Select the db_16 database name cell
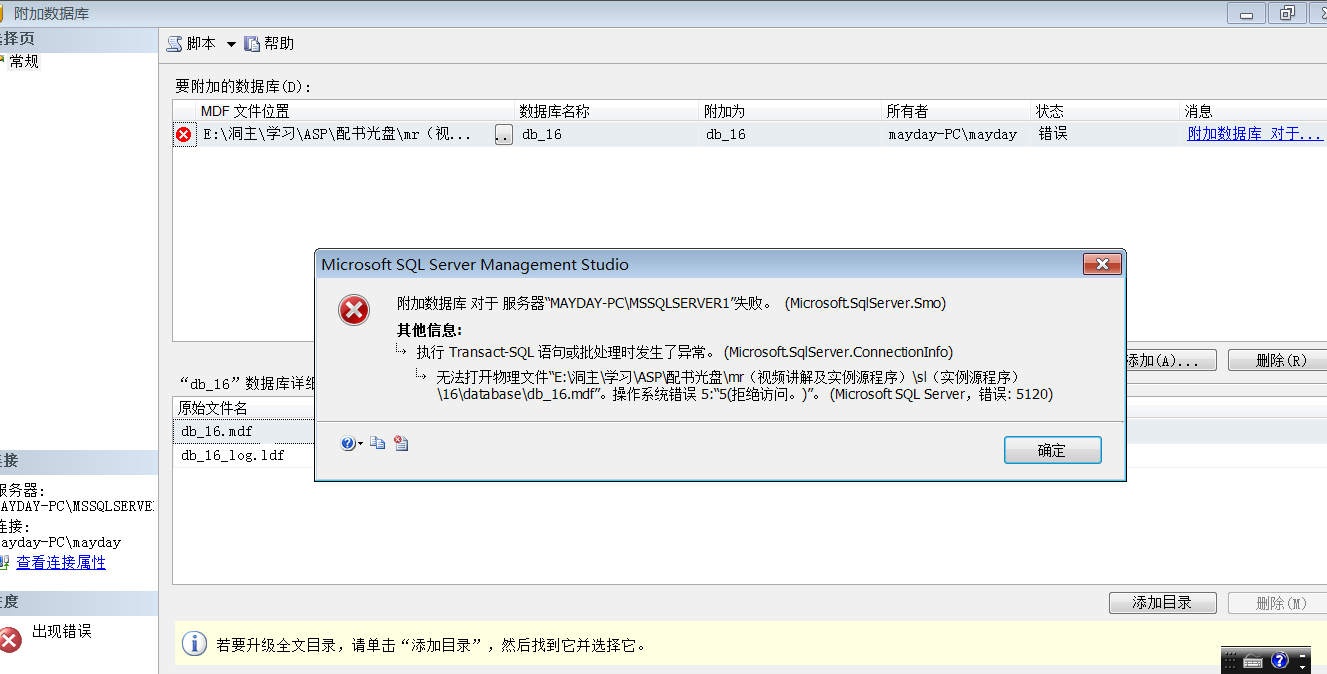The image size is (1327, 674). click(607, 134)
